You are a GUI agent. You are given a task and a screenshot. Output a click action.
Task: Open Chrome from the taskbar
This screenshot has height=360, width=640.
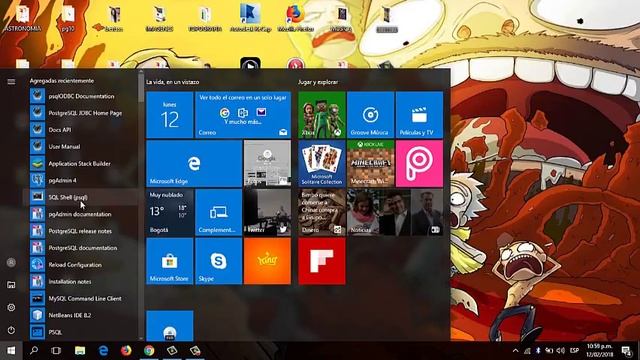[149, 351]
